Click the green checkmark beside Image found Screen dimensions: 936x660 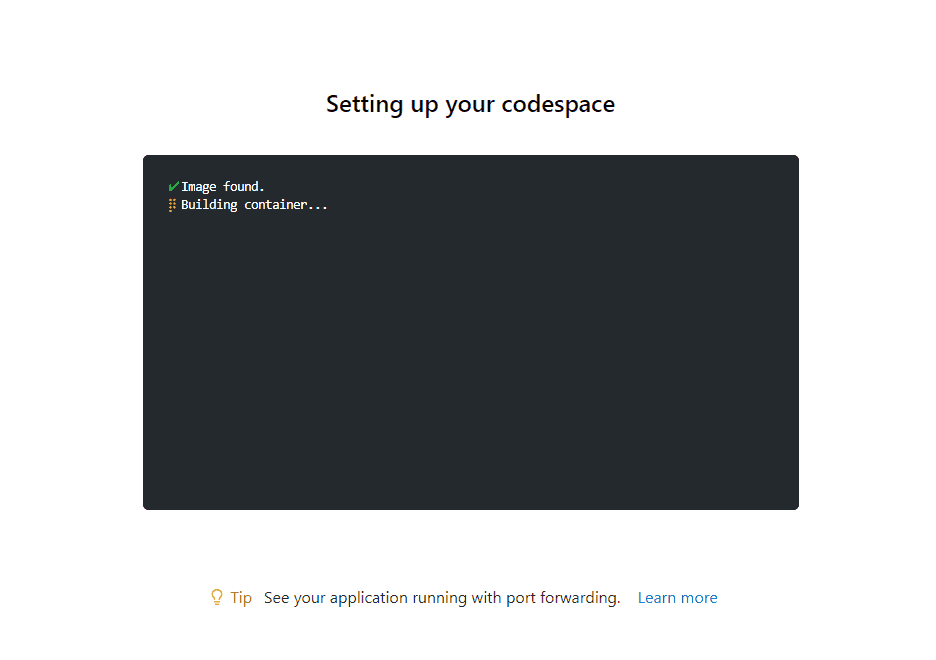point(173,186)
